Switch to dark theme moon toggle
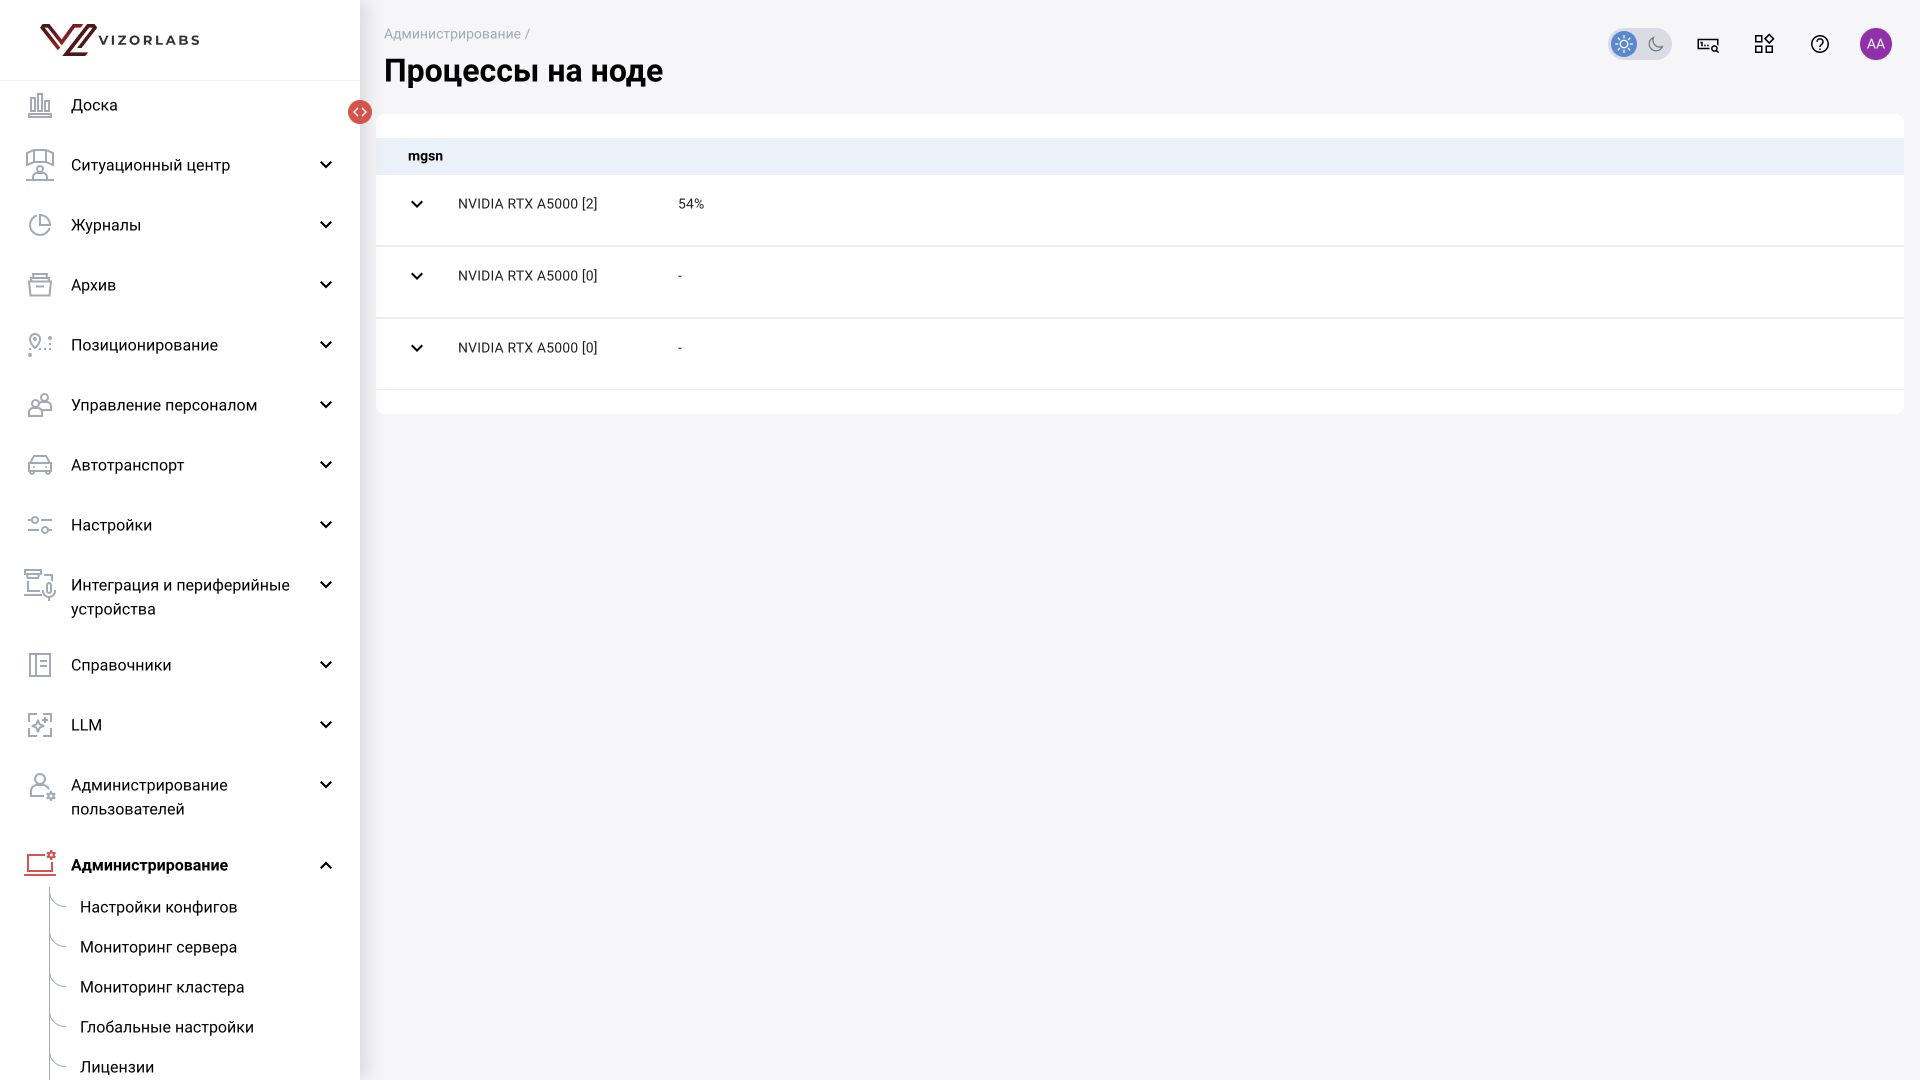 [x=1656, y=44]
